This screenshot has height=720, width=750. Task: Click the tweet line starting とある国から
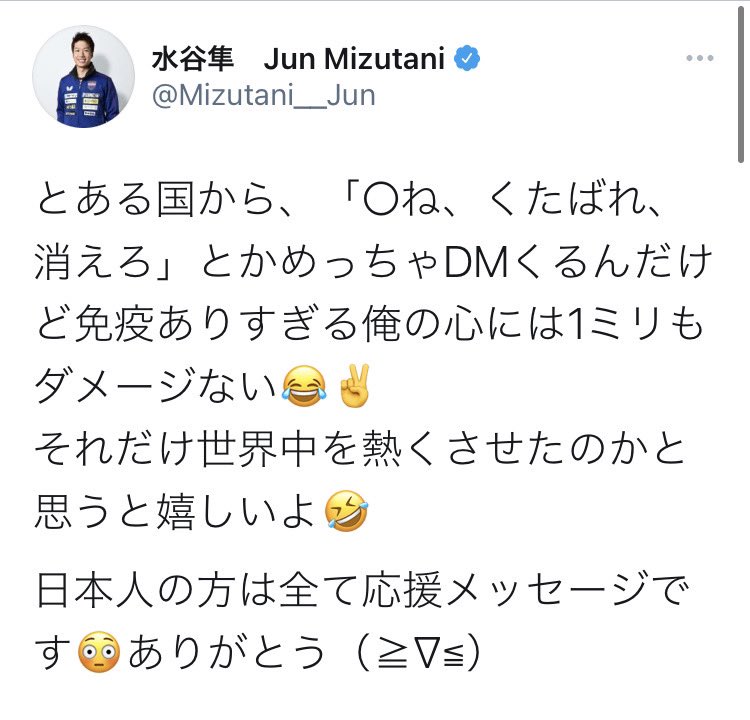(x=350, y=199)
